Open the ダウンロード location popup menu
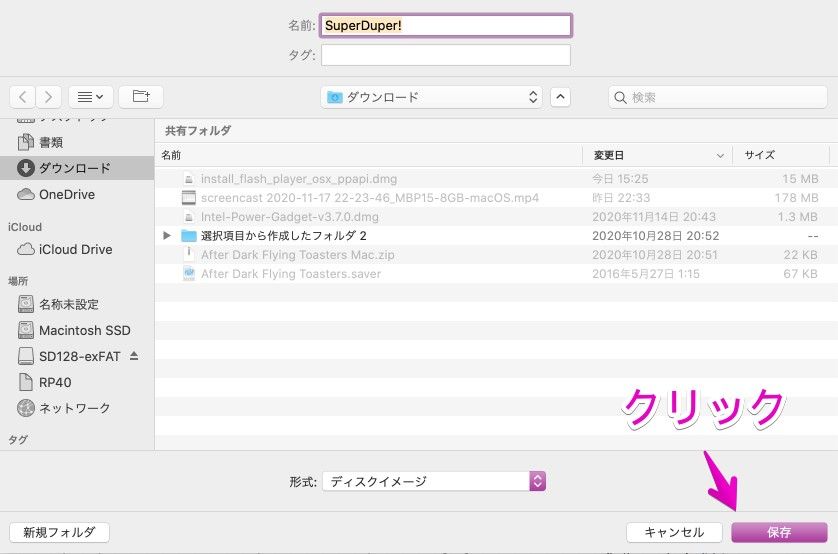Image resolution: width=838 pixels, height=554 pixels. tap(432, 97)
